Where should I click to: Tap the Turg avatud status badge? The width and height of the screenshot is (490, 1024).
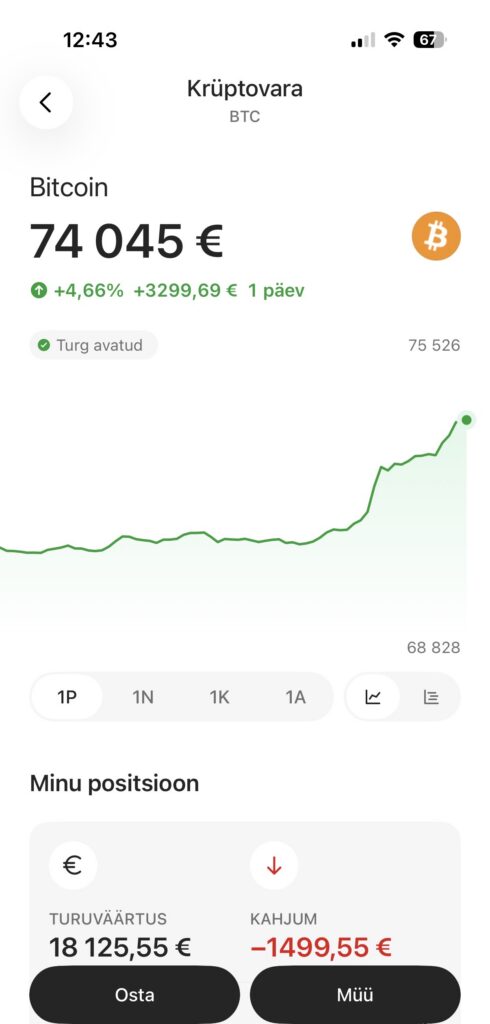(x=93, y=345)
